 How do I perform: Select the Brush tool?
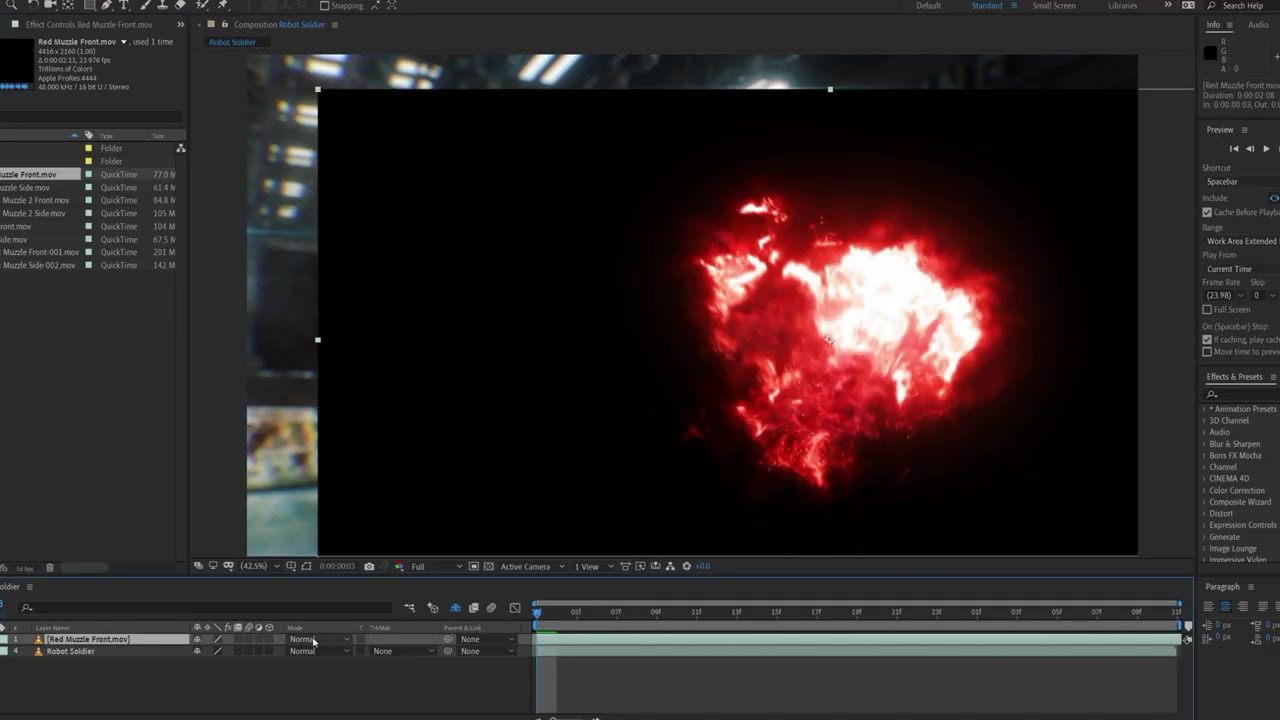click(x=144, y=5)
